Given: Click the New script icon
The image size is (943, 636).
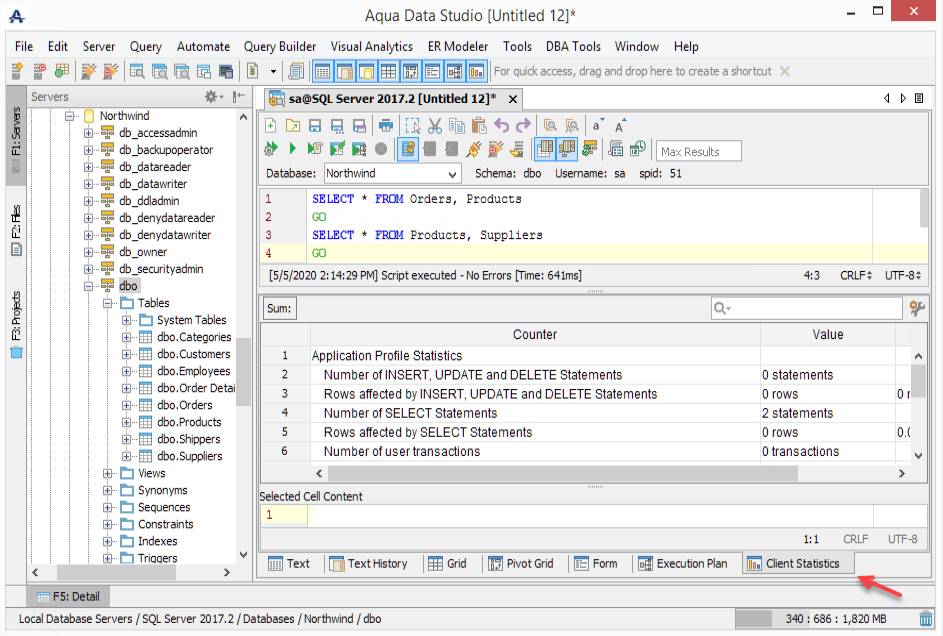Looking at the screenshot, I should pyautogui.click(x=270, y=125).
